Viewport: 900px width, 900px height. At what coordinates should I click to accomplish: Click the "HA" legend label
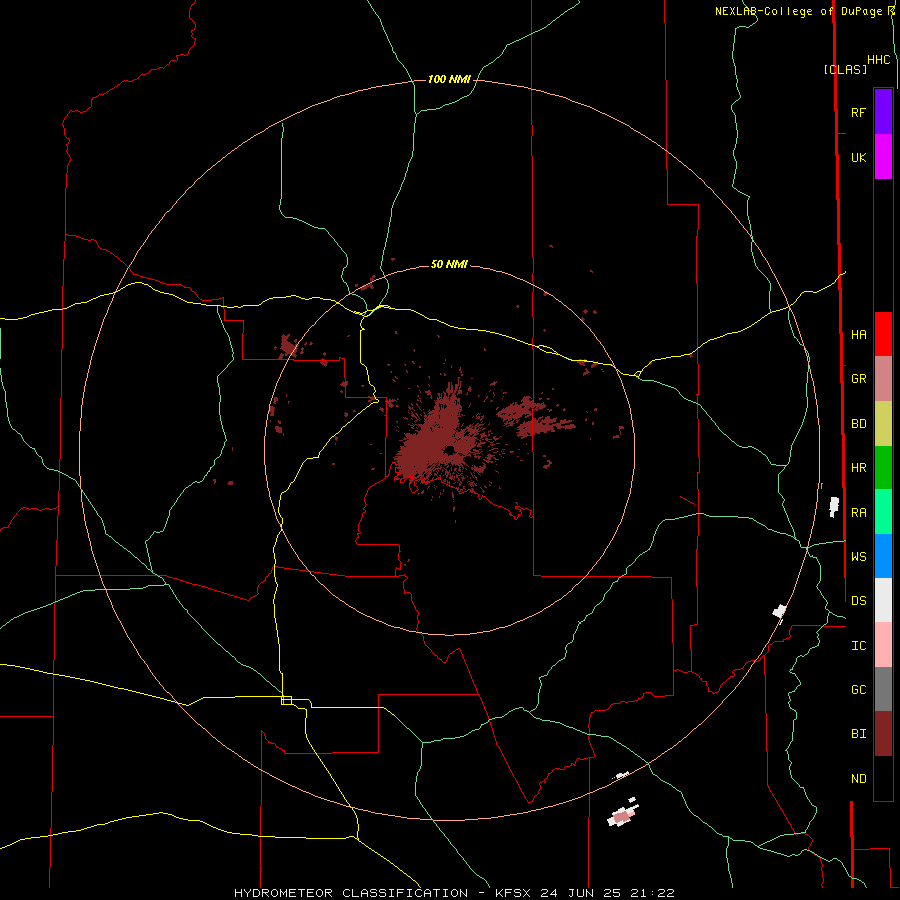click(x=858, y=335)
